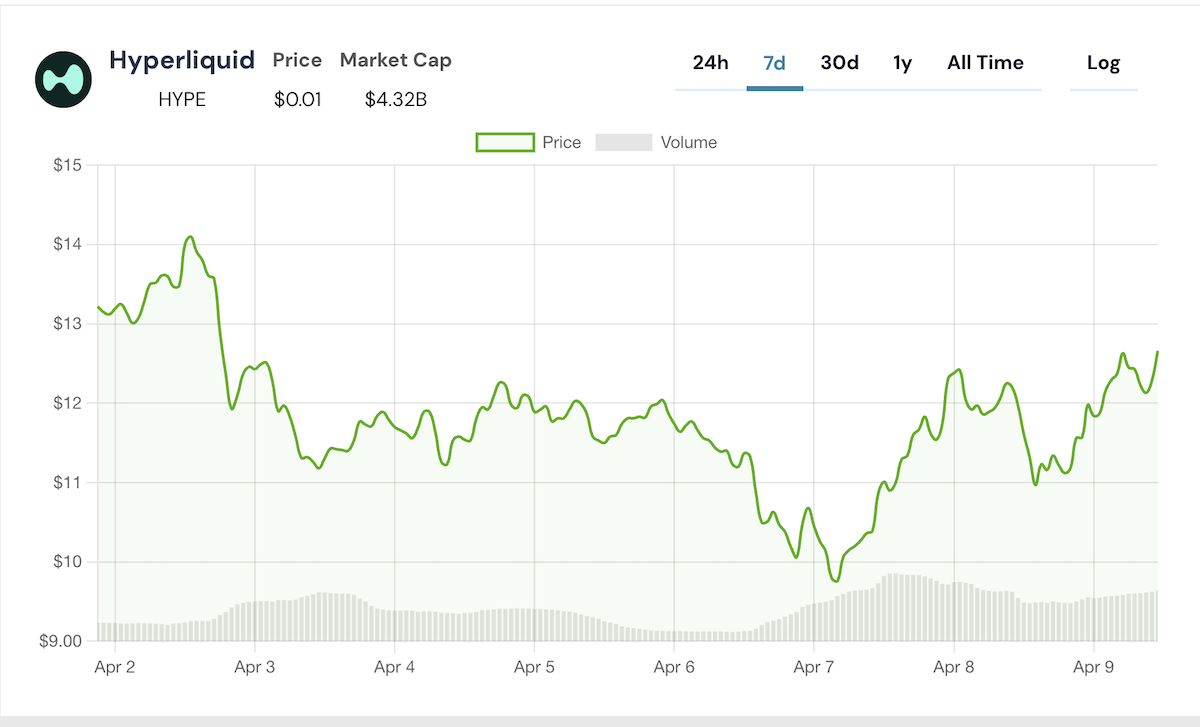Click the $12 y-axis label
1200x727 pixels.
68,403
